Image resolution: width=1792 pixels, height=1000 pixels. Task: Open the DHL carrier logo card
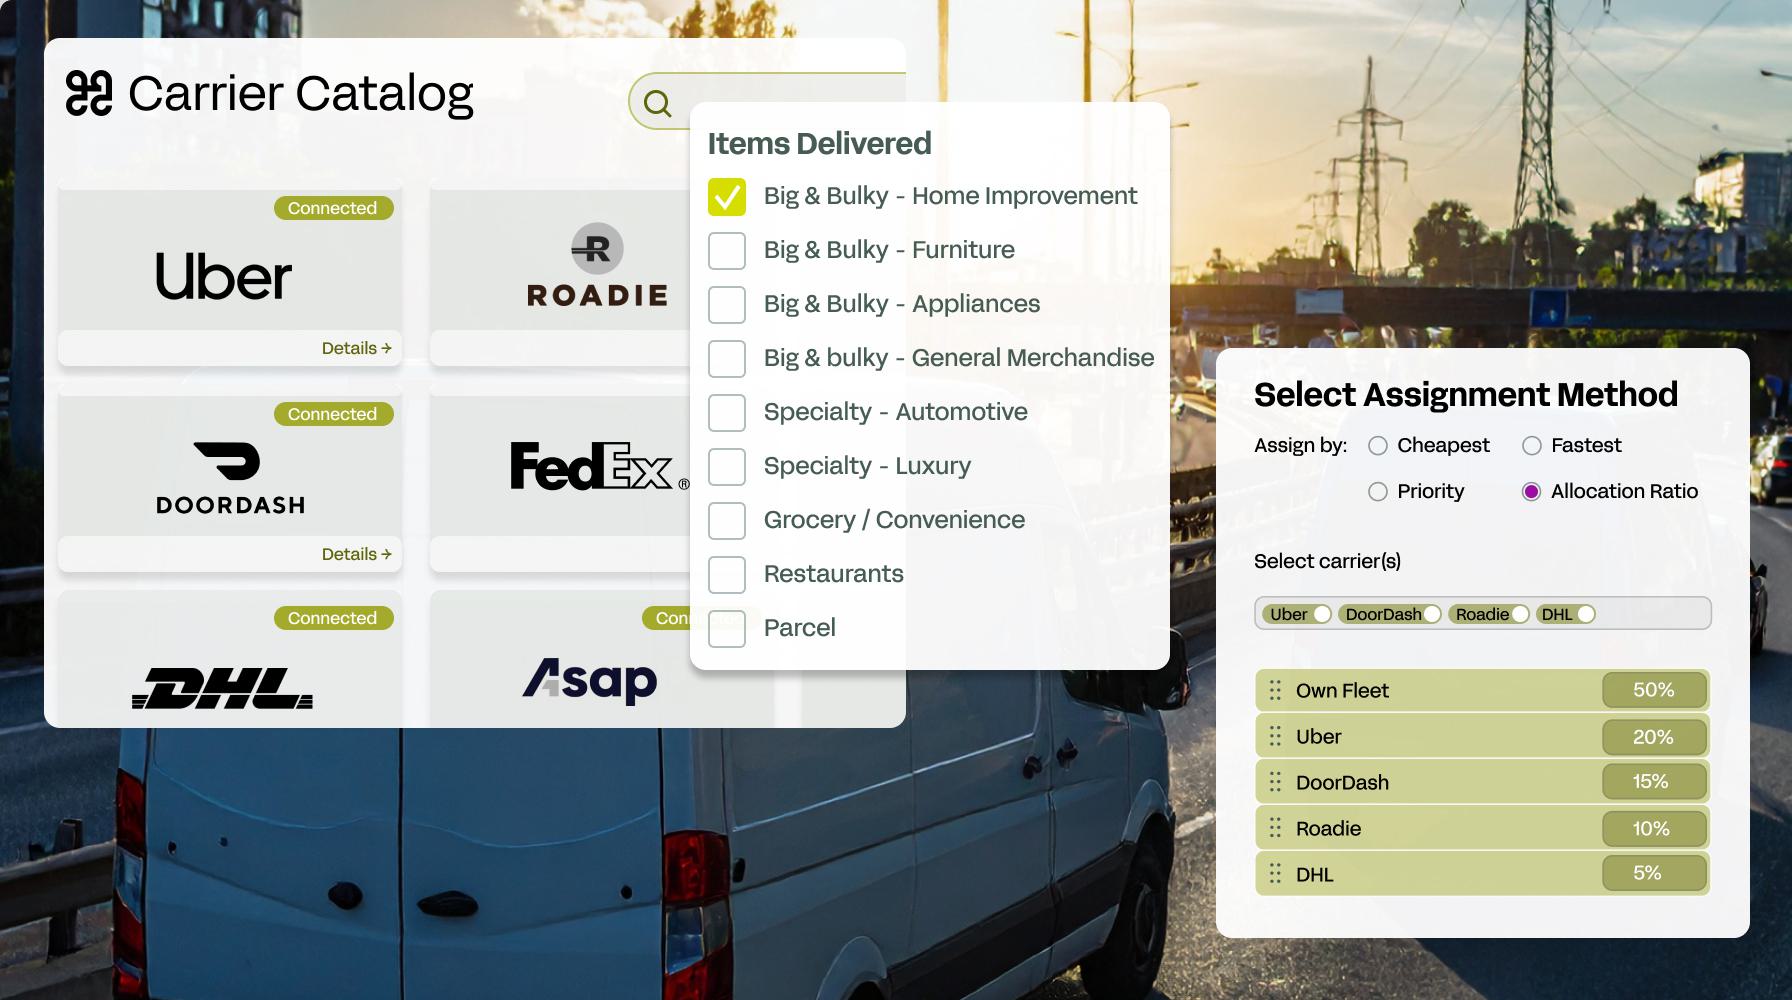[230, 660]
